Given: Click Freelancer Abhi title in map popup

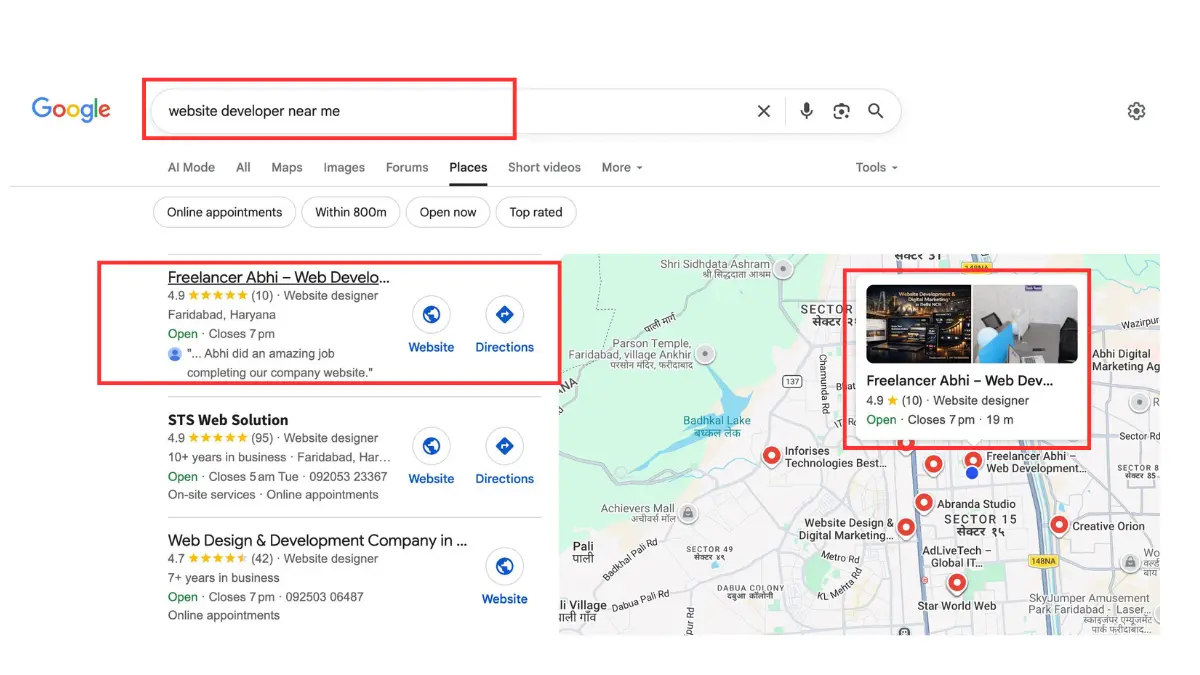Looking at the screenshot, I should click(x=960, y=380).
